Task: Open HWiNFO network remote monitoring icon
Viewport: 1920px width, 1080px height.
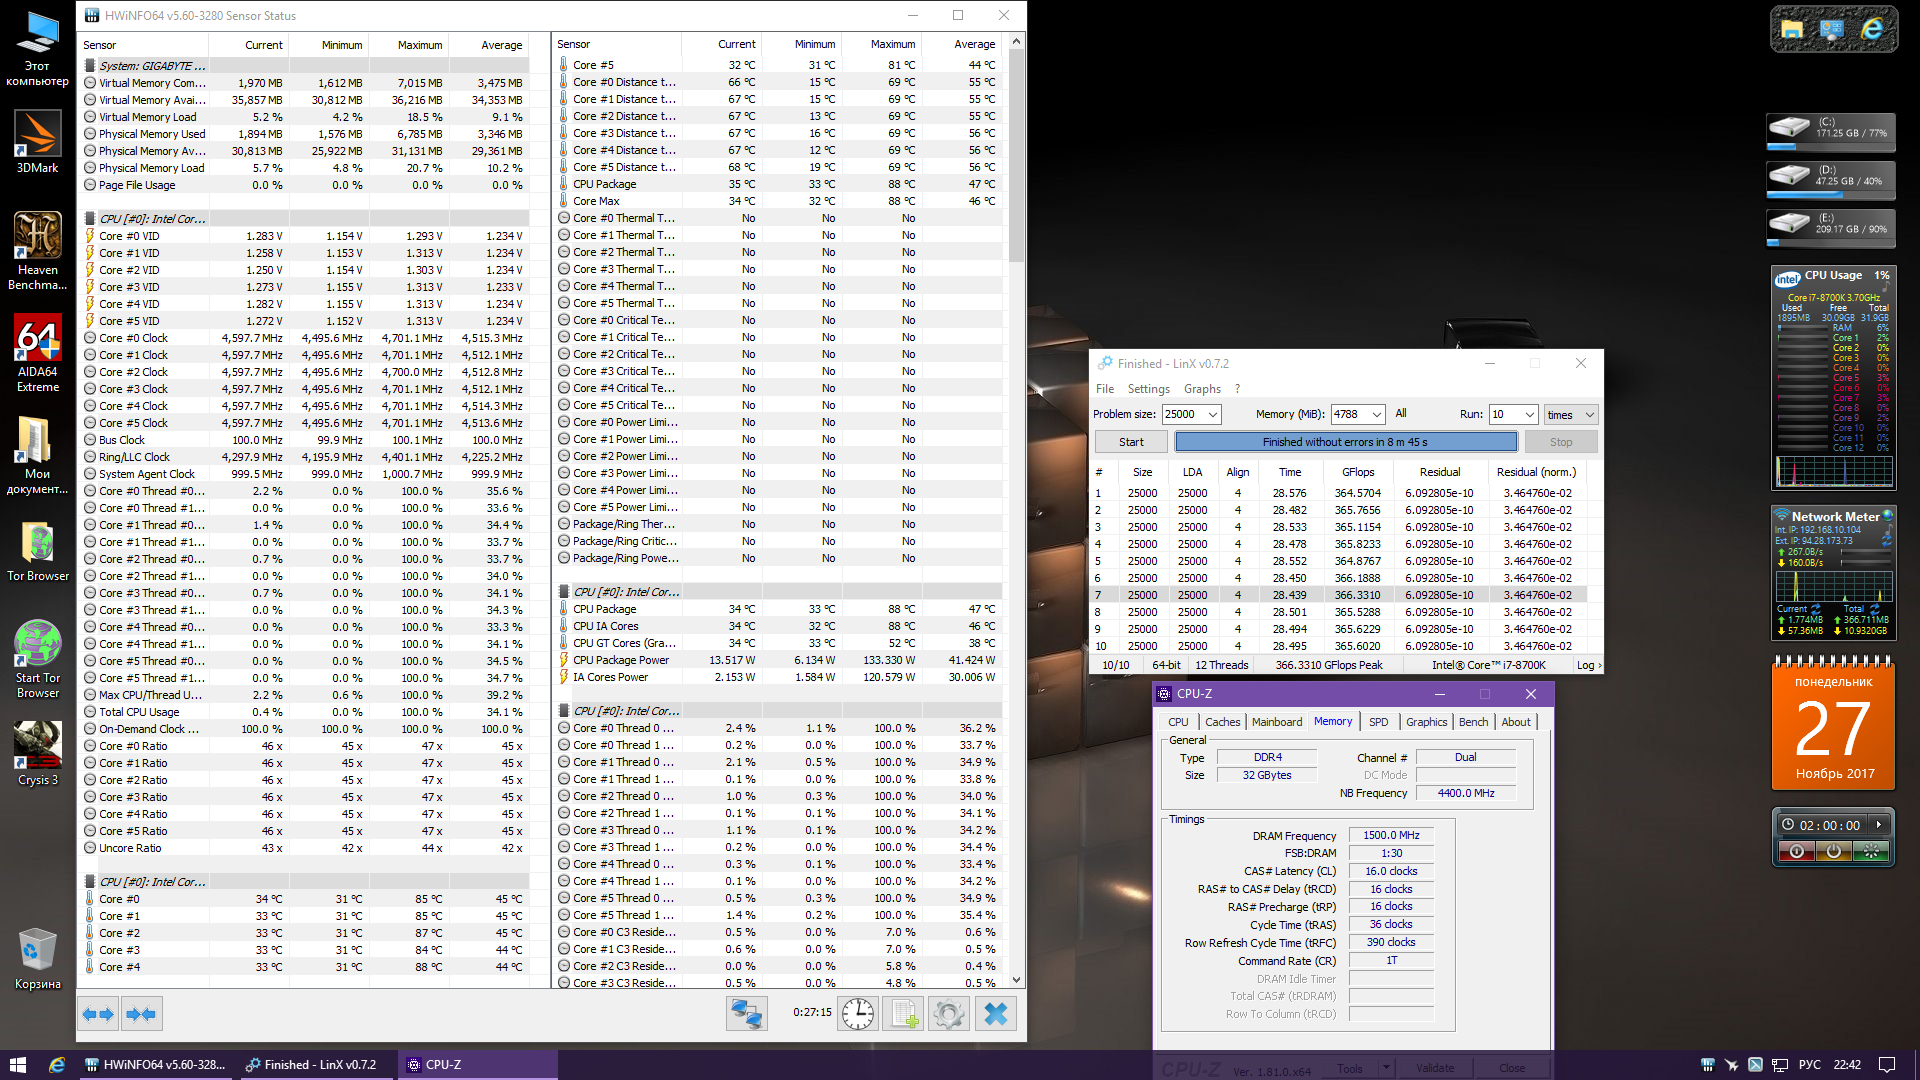Action: [x=746, y=1014]
